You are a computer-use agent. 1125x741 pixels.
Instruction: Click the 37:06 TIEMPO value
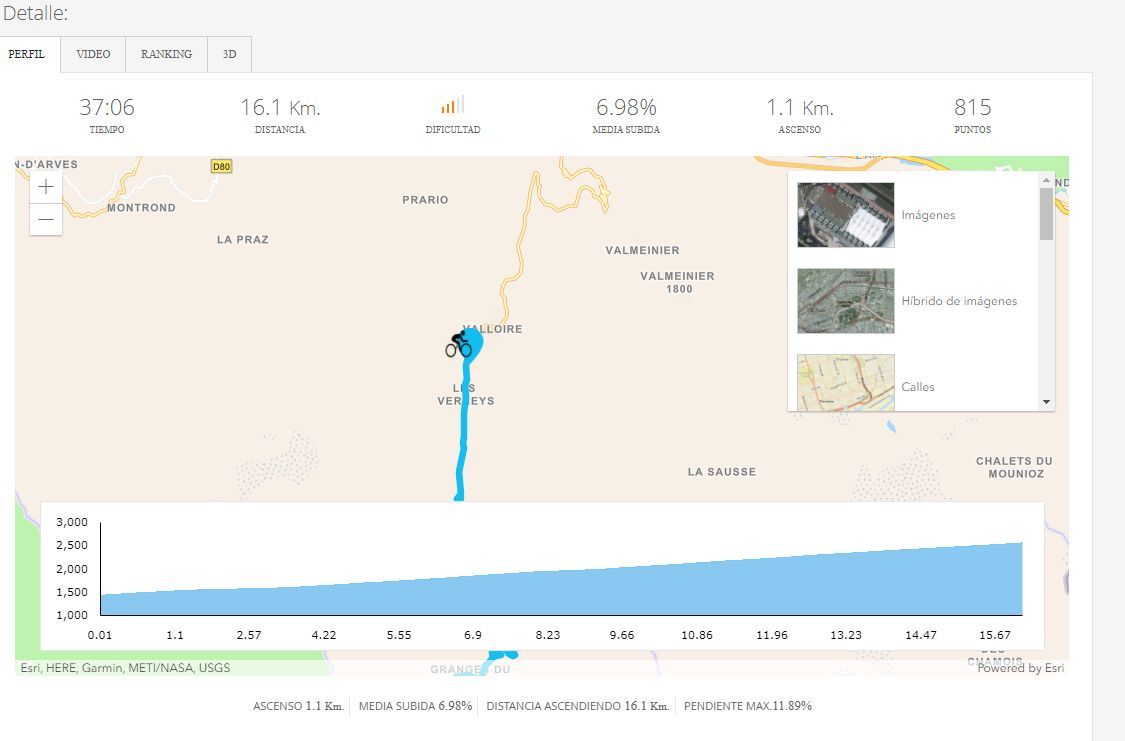[107, 108]
